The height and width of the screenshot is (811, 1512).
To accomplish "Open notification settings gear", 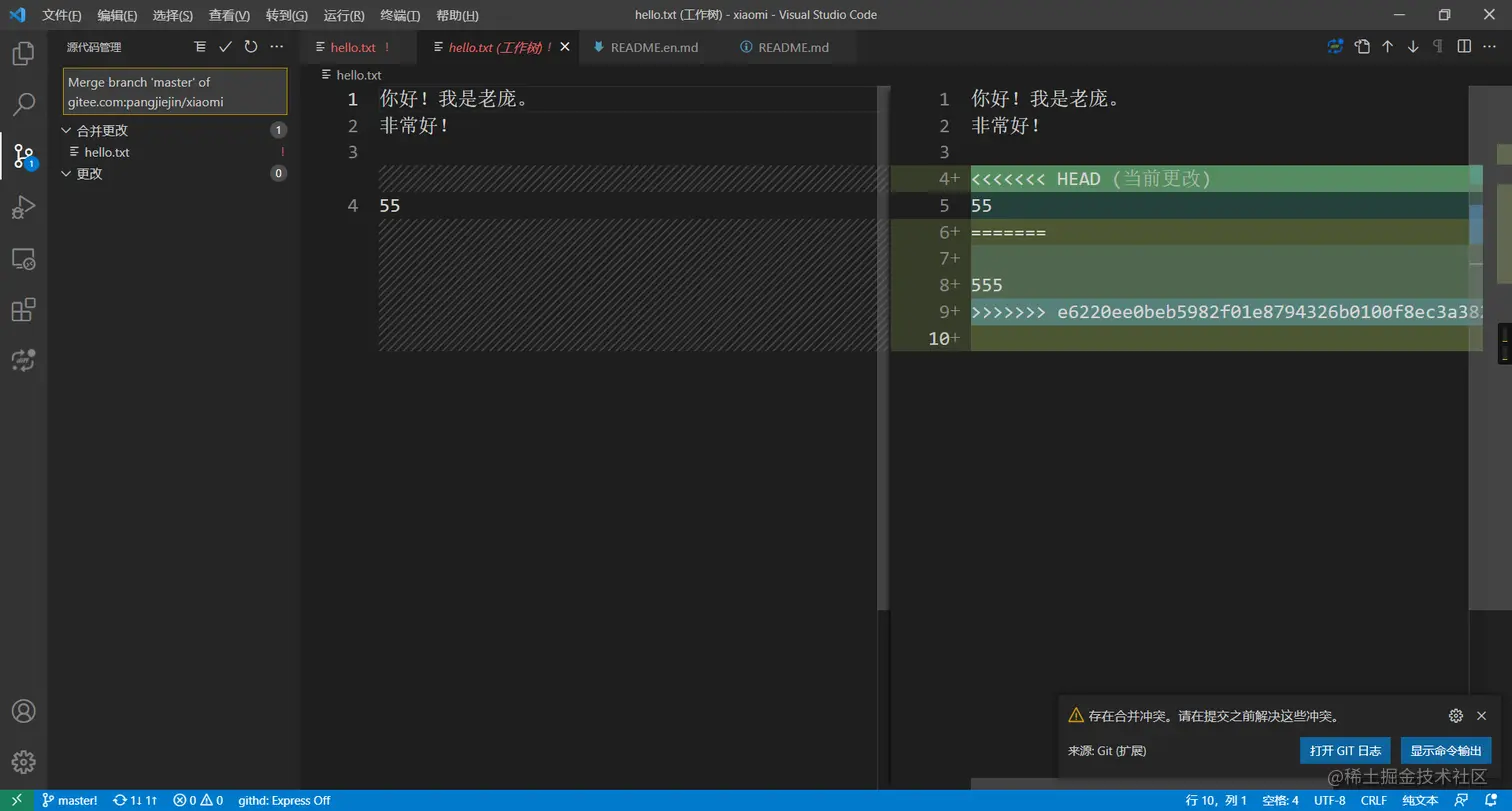I will point(1456,715).
